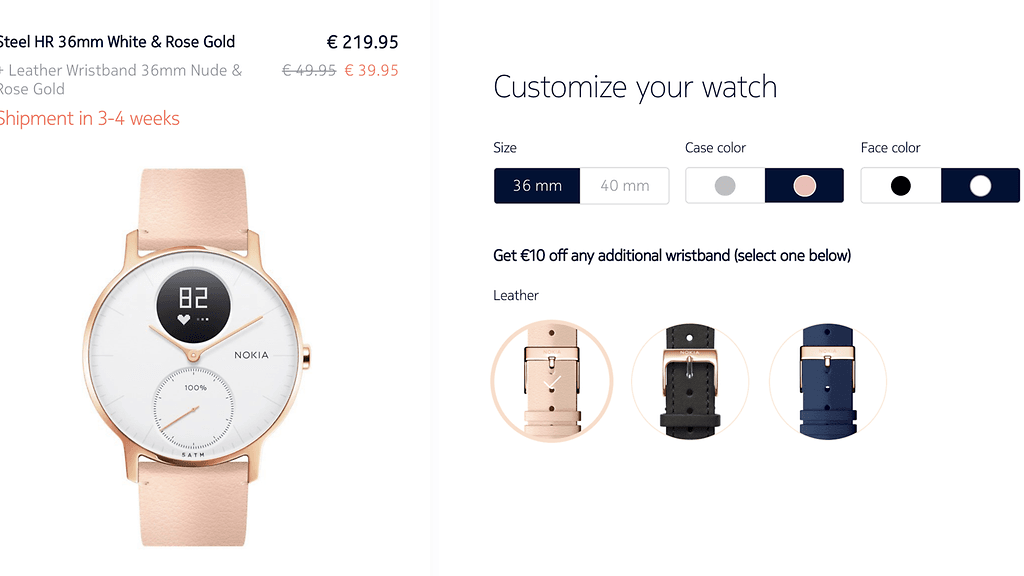This screenshot has width=1024, height=576.
Task: Pick the silver case color swatch
Action: [725, 185]
